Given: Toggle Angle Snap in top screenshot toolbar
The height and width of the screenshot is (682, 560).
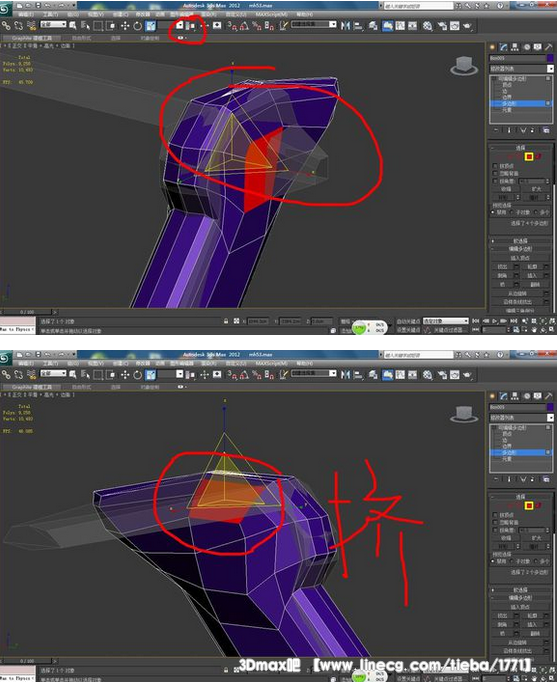Looking at the screenshot, I should pyautogui.click(x=244, y=26).
